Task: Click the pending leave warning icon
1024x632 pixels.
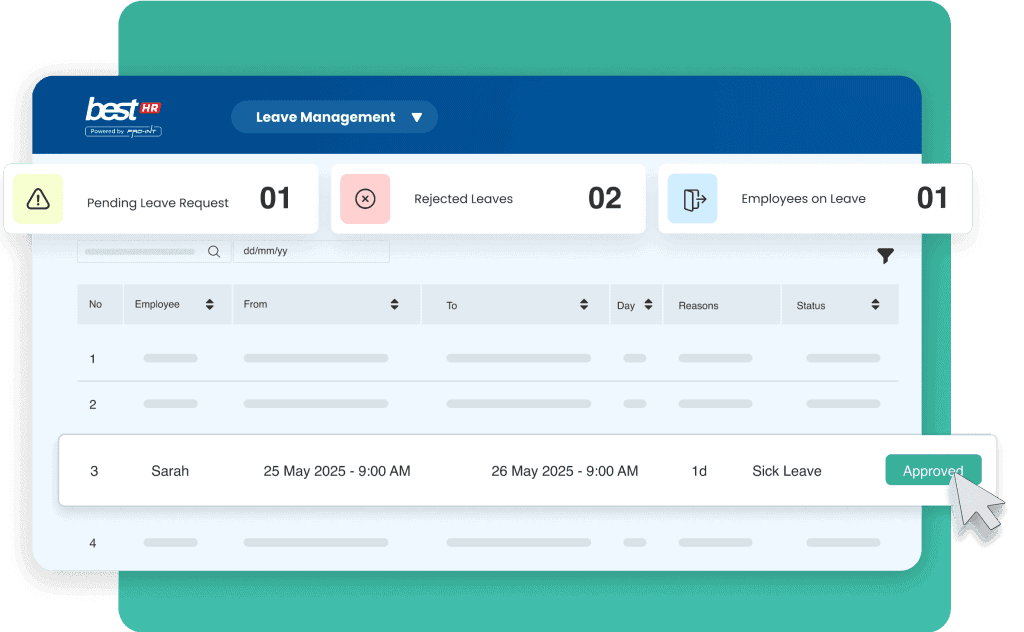Action: 38,199
